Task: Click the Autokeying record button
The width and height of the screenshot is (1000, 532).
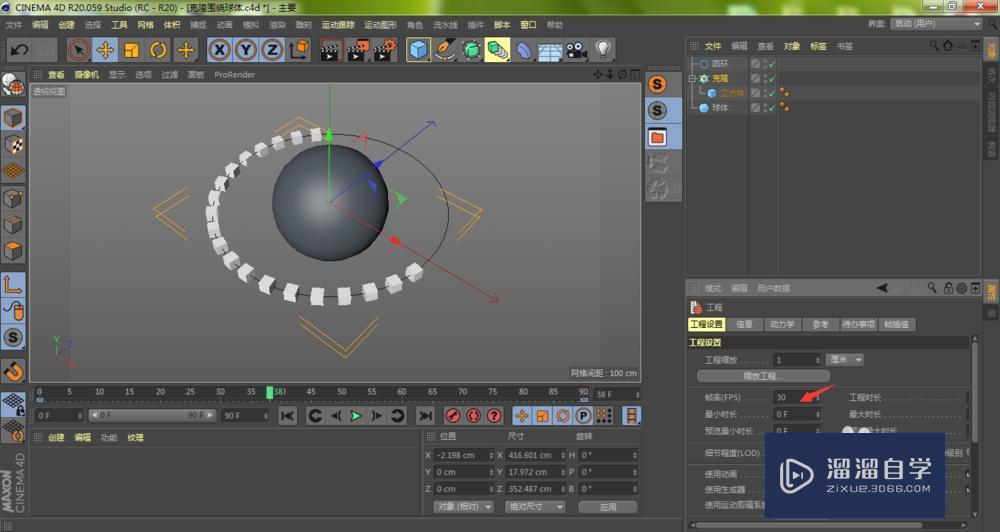Action: click(473, 416)
